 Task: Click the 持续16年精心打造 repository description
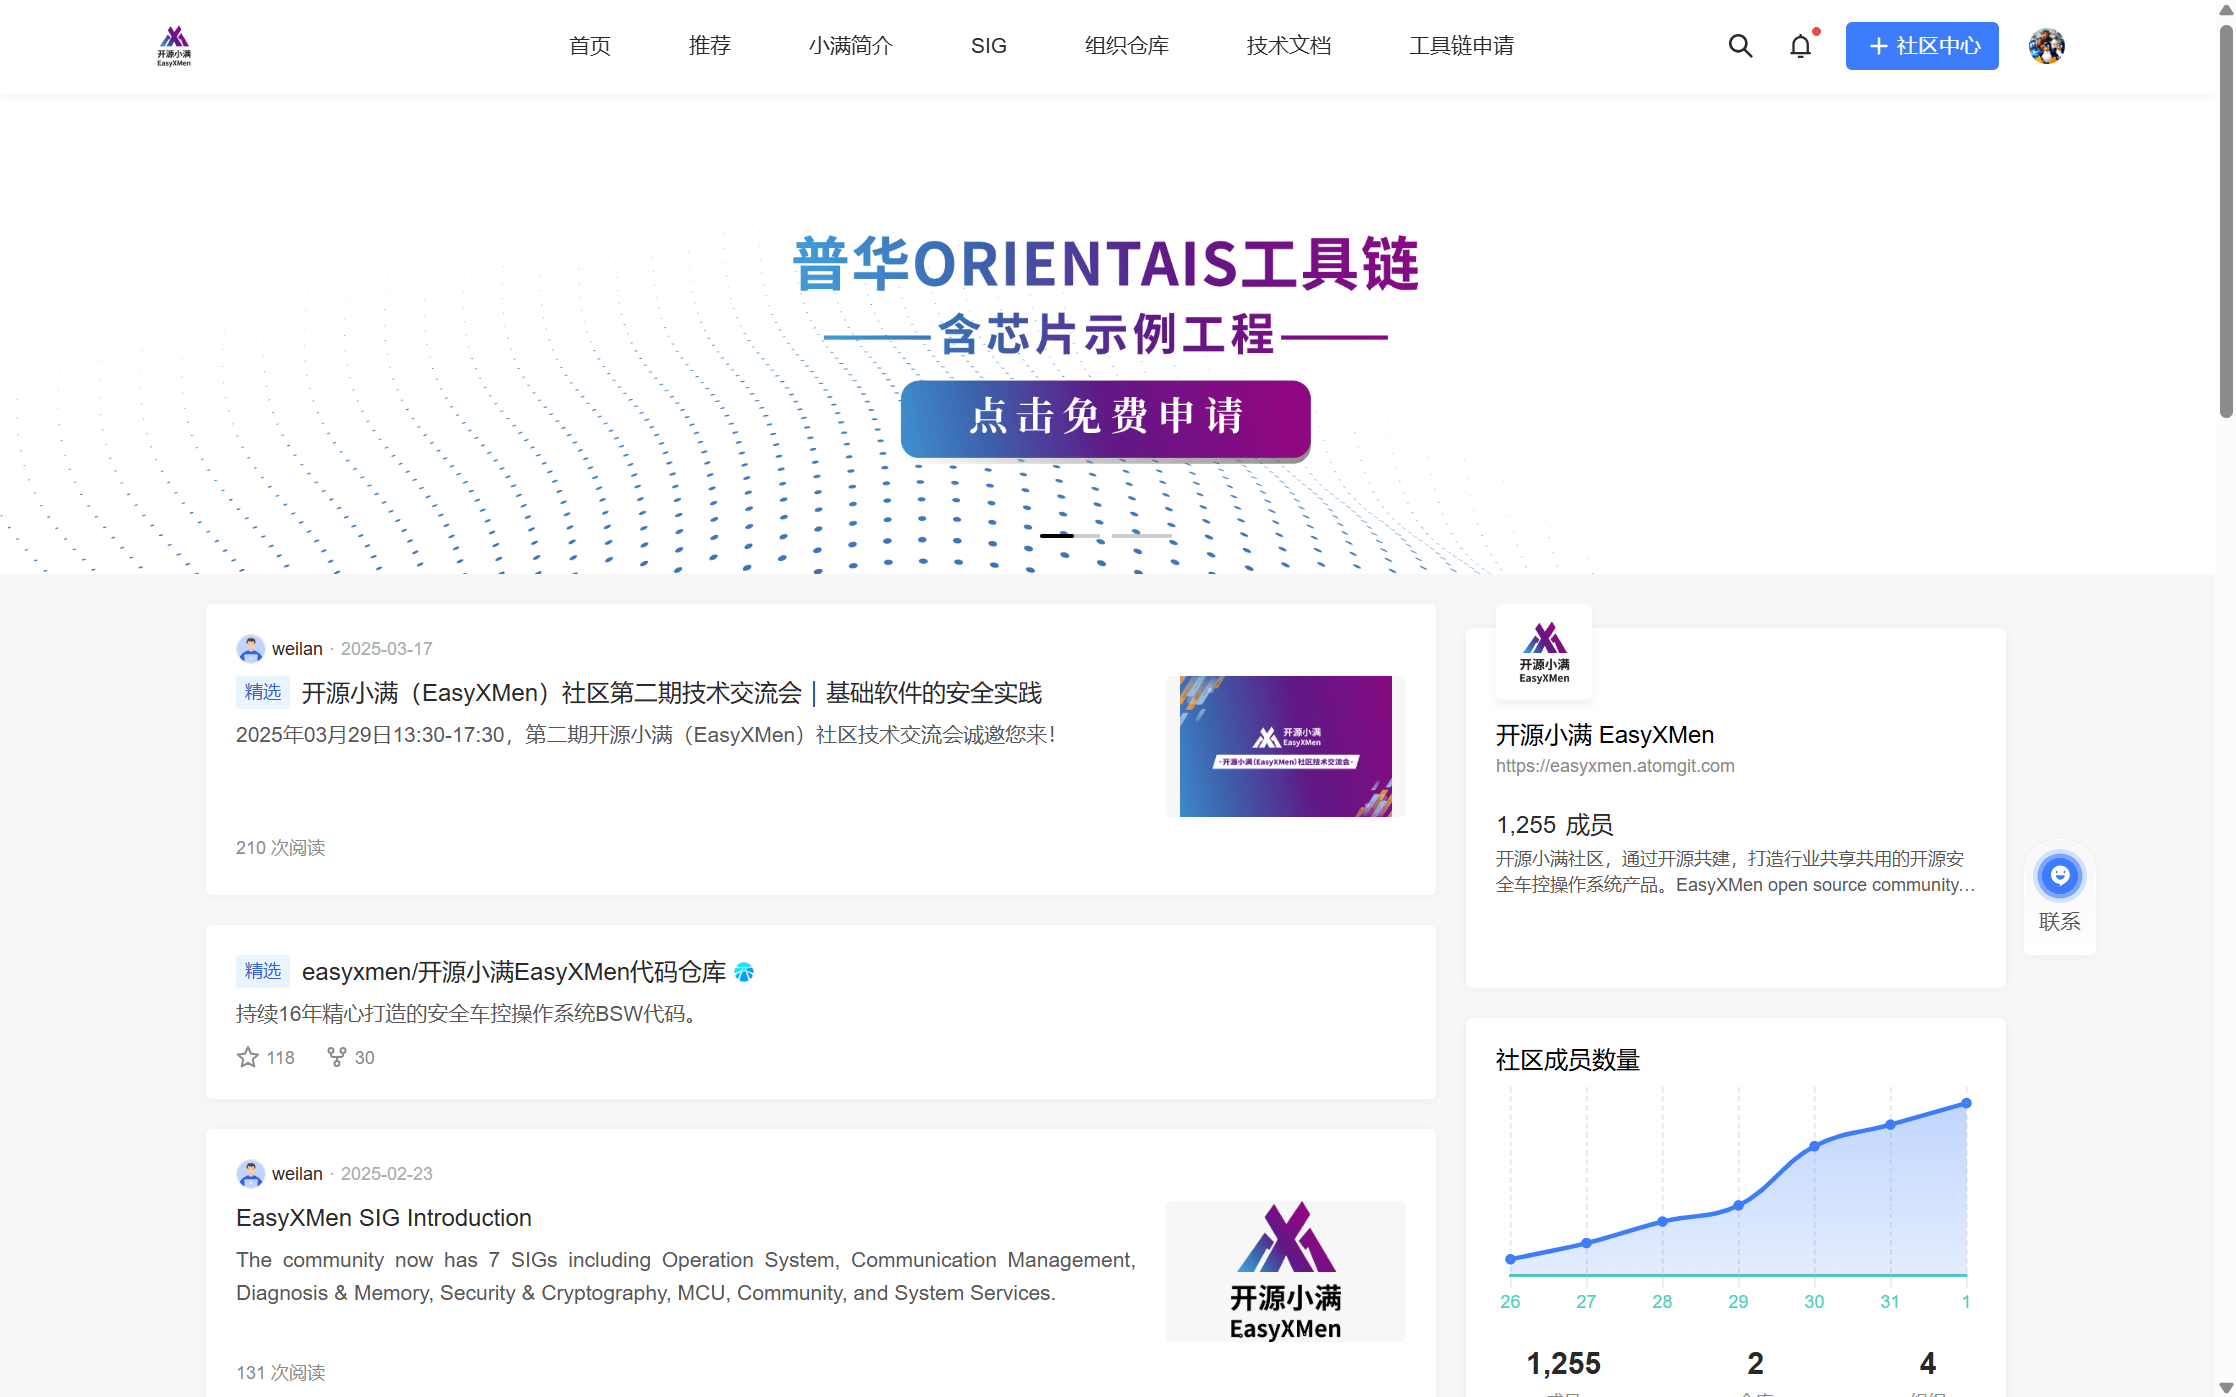[x=466, y=1014]
